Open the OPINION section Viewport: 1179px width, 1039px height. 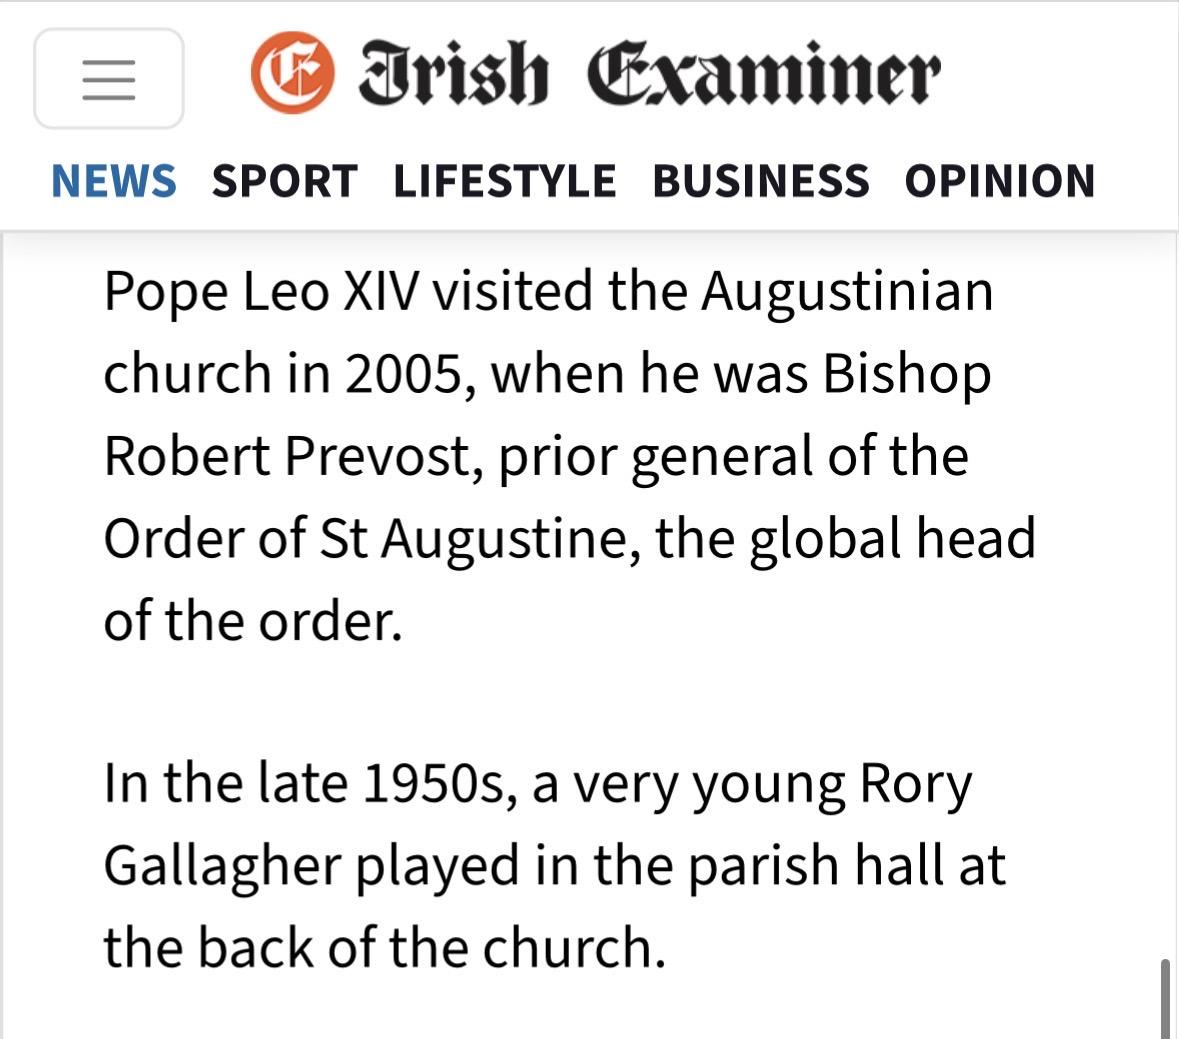[x=1000, y=182]
